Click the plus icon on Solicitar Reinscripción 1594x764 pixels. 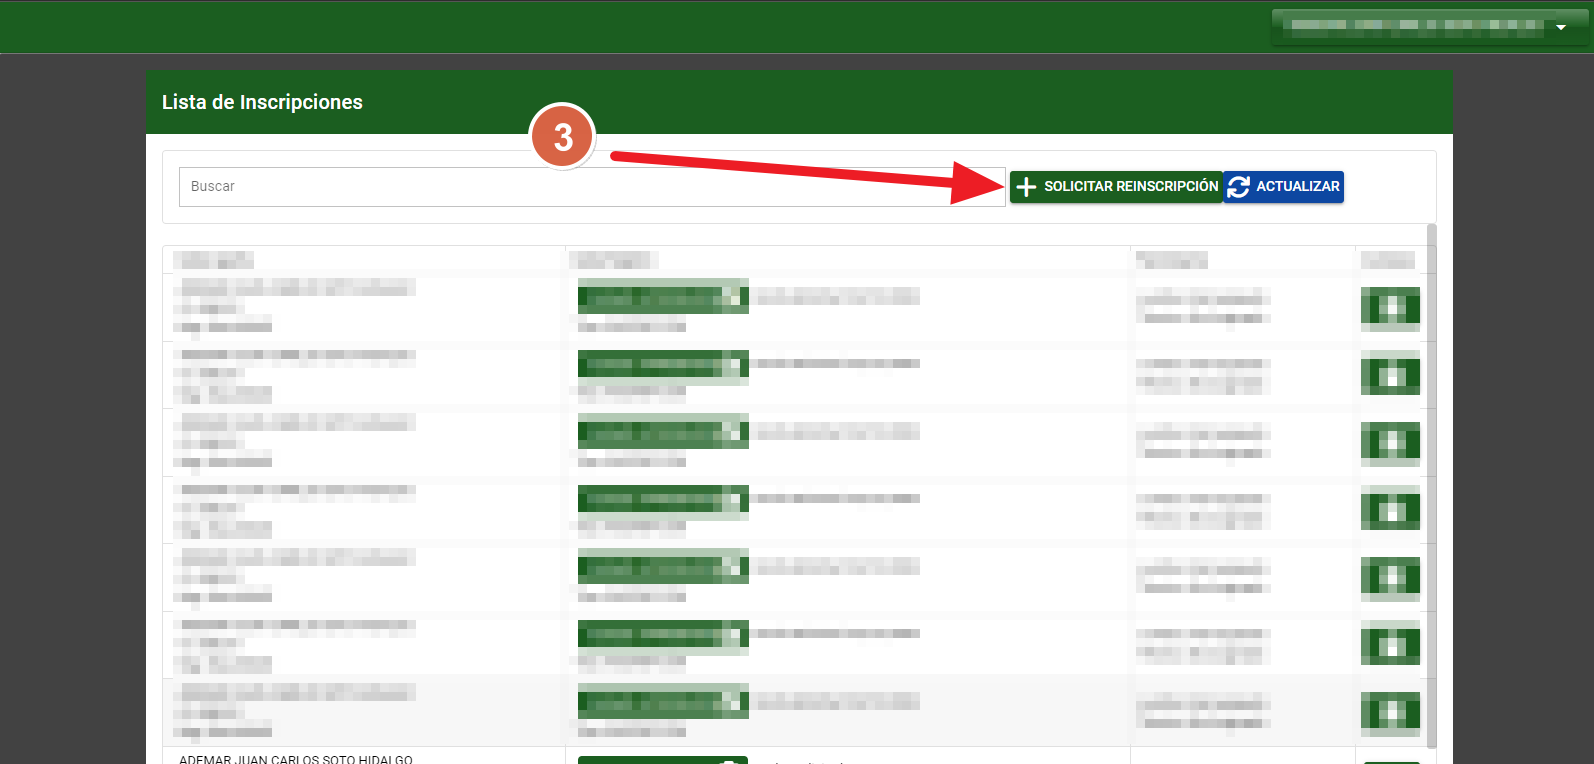pos(1026,187)
